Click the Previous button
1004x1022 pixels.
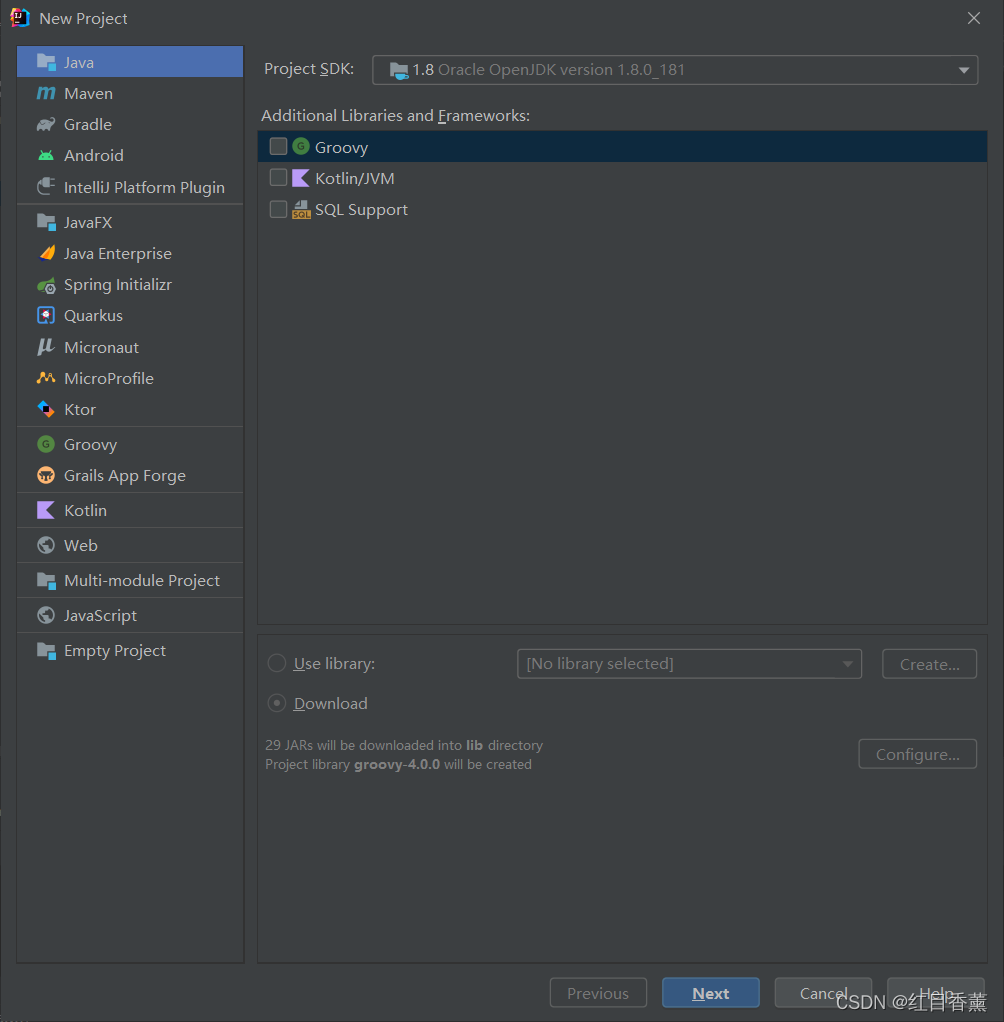click(598, 993)
